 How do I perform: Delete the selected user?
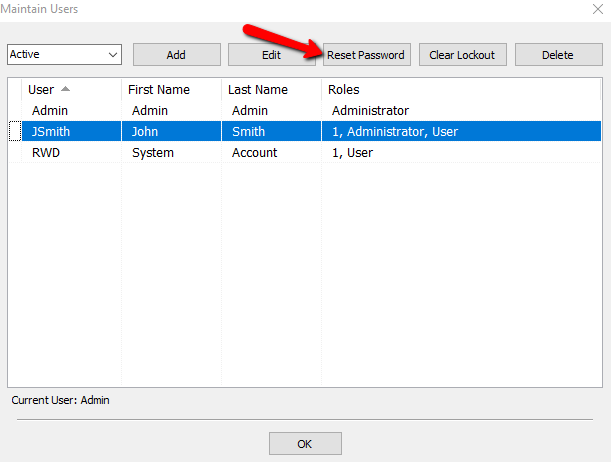pyautogui.click(x=558, y=55)
